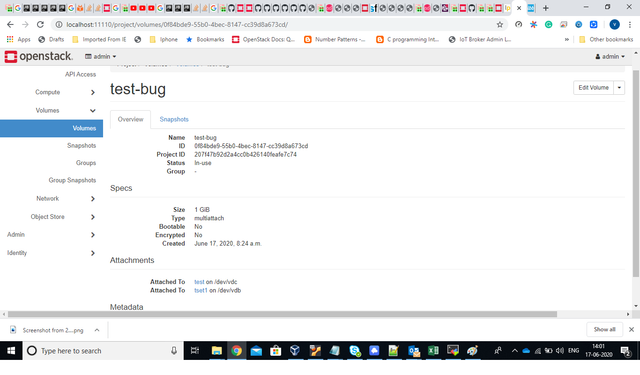Open Skype from the taskbar
Image resolution: width=640 pixels, height=375 pixels.
click(x=355, y=351)
